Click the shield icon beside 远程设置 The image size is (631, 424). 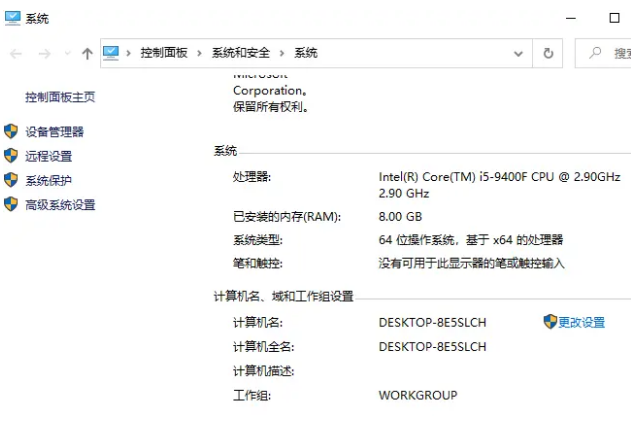tap(11, 156)
